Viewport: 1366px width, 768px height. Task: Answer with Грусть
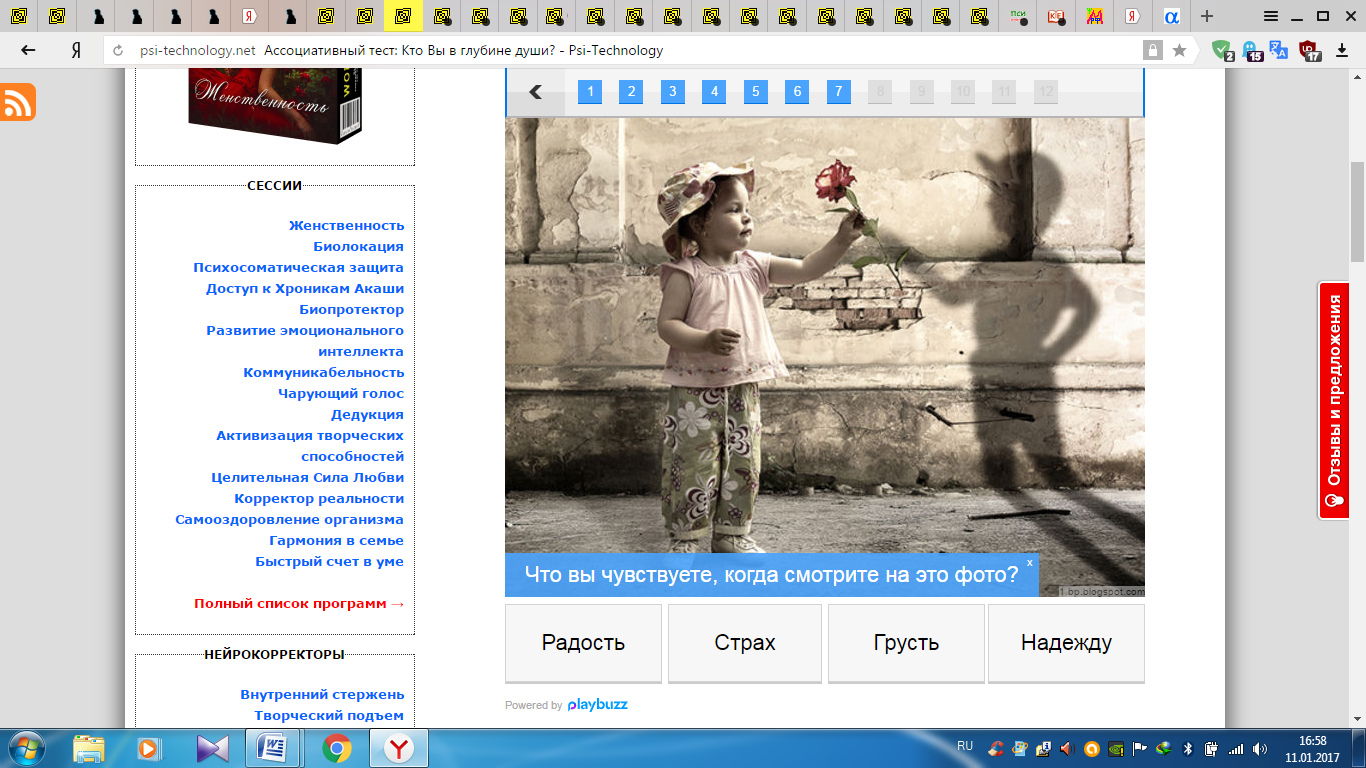coord(906,643)
